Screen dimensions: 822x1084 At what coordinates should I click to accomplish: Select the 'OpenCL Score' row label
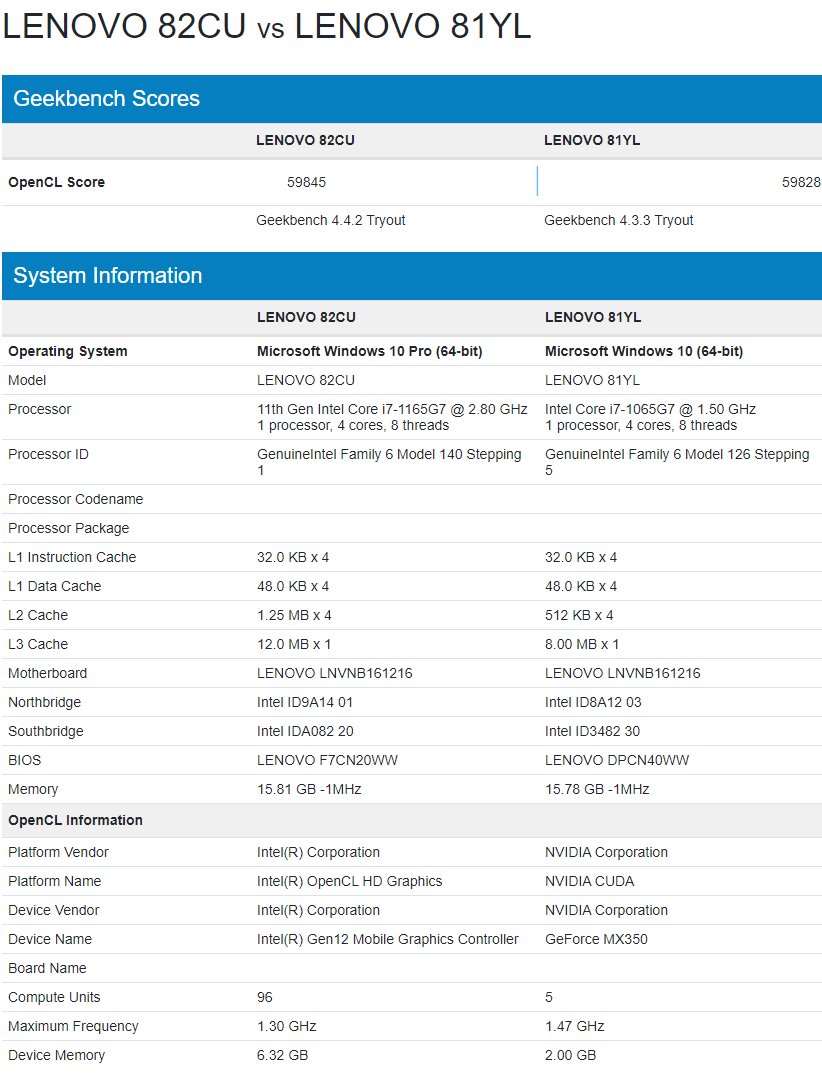57,183
